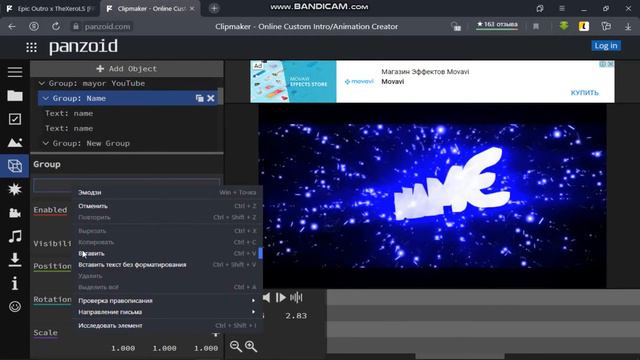640x360 pixels.
Task: Zoom in the timeline
Action: click(x=251, y=347)
